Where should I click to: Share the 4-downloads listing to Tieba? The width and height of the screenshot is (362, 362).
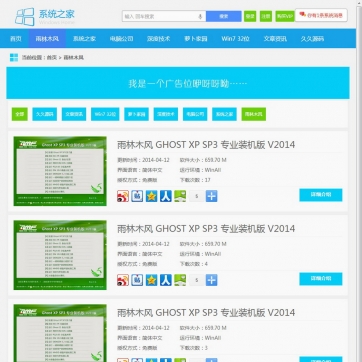(137, 280)
